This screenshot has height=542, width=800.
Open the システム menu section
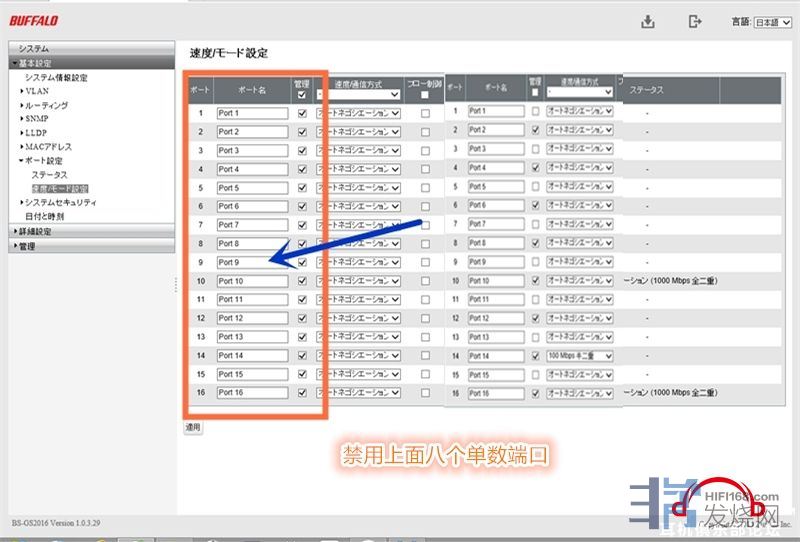[x=33, y=48]
